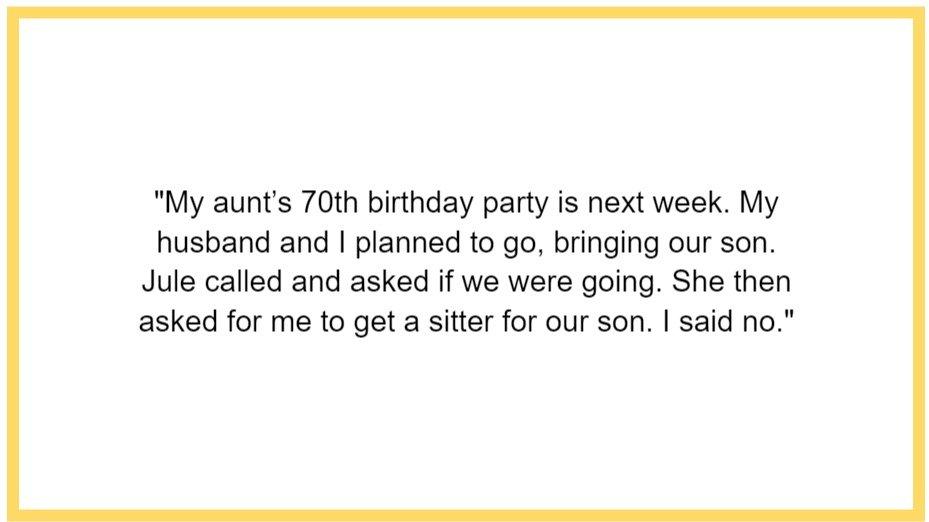The width and height of the screenshot is (929, 522).
Task: Click the "70th" text
Action: click(329, 203)
